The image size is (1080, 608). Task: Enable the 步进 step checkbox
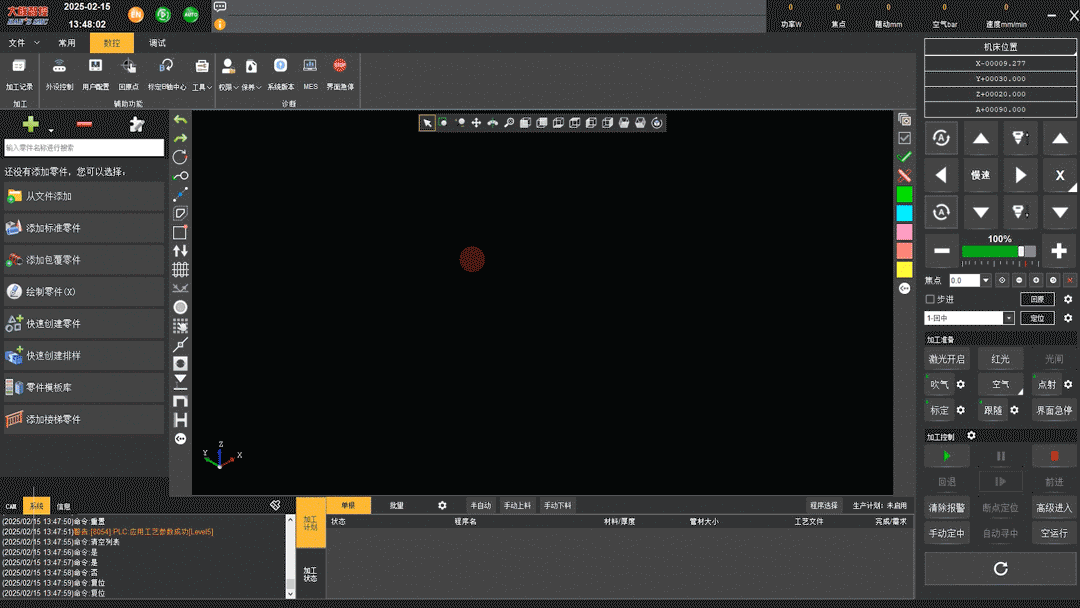930,299
